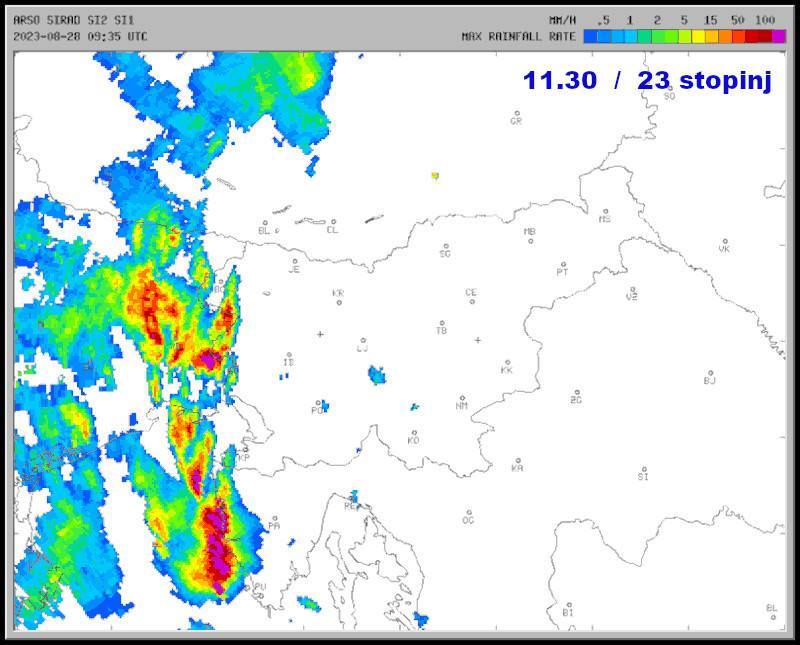
Task: Click the blue rain cell near LJ
Action: coord(378,375)
